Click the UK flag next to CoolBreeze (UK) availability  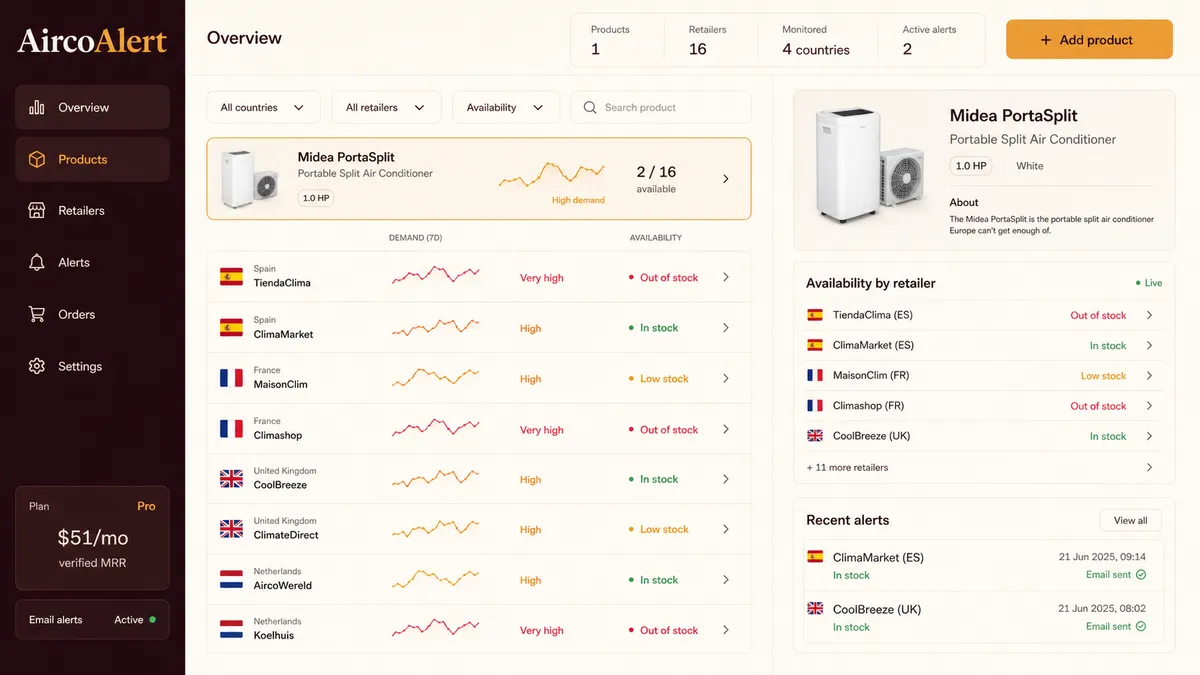815,436
